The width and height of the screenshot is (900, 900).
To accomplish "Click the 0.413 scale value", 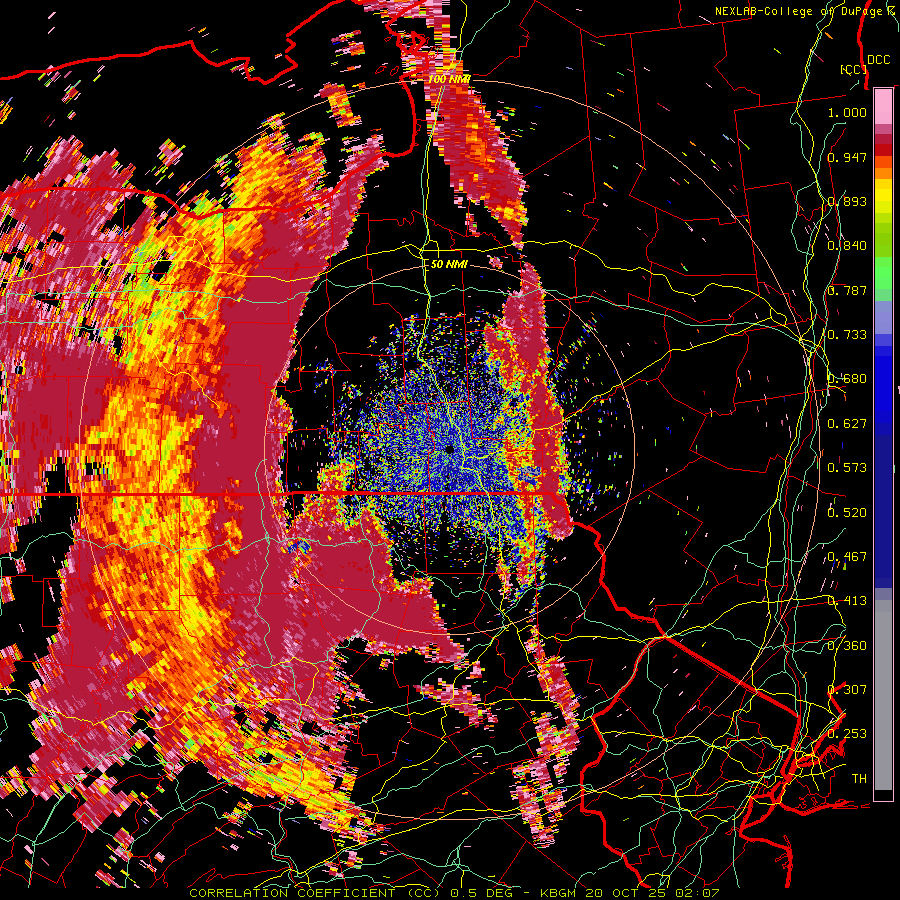I will (x=847, y=600).
